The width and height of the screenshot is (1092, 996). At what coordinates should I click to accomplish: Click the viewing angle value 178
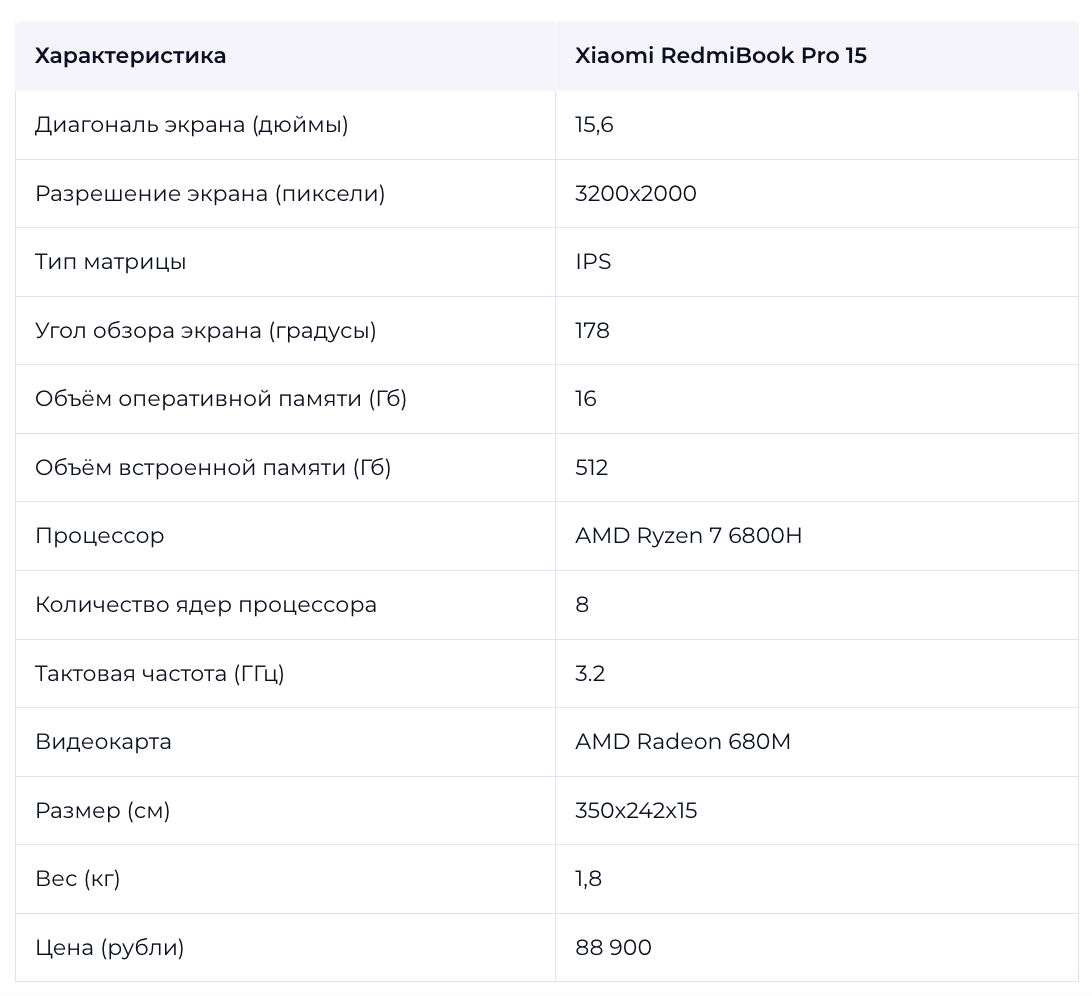(592, 331)
